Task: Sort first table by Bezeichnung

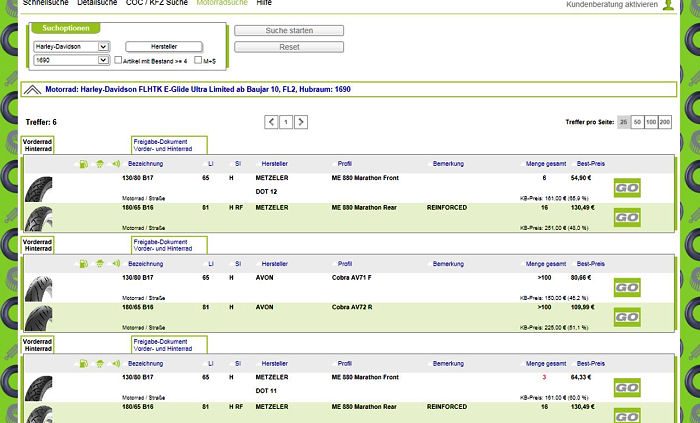Action: click(146, 164)
